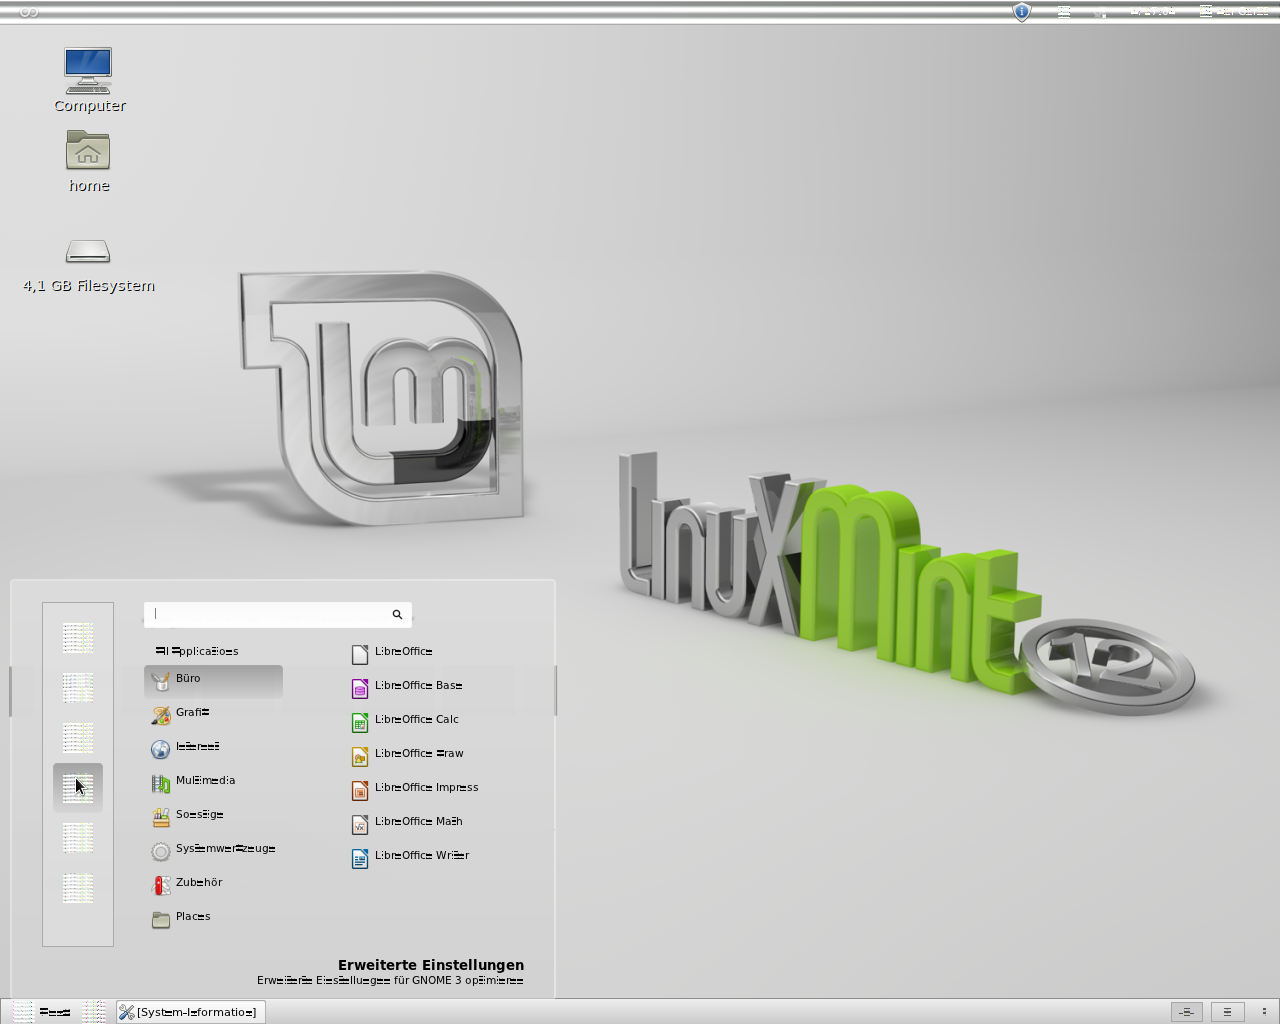Click the Menu button in the bottom panel
This screenshot has width=1280, height=1024.
(x=41, y=1012)
